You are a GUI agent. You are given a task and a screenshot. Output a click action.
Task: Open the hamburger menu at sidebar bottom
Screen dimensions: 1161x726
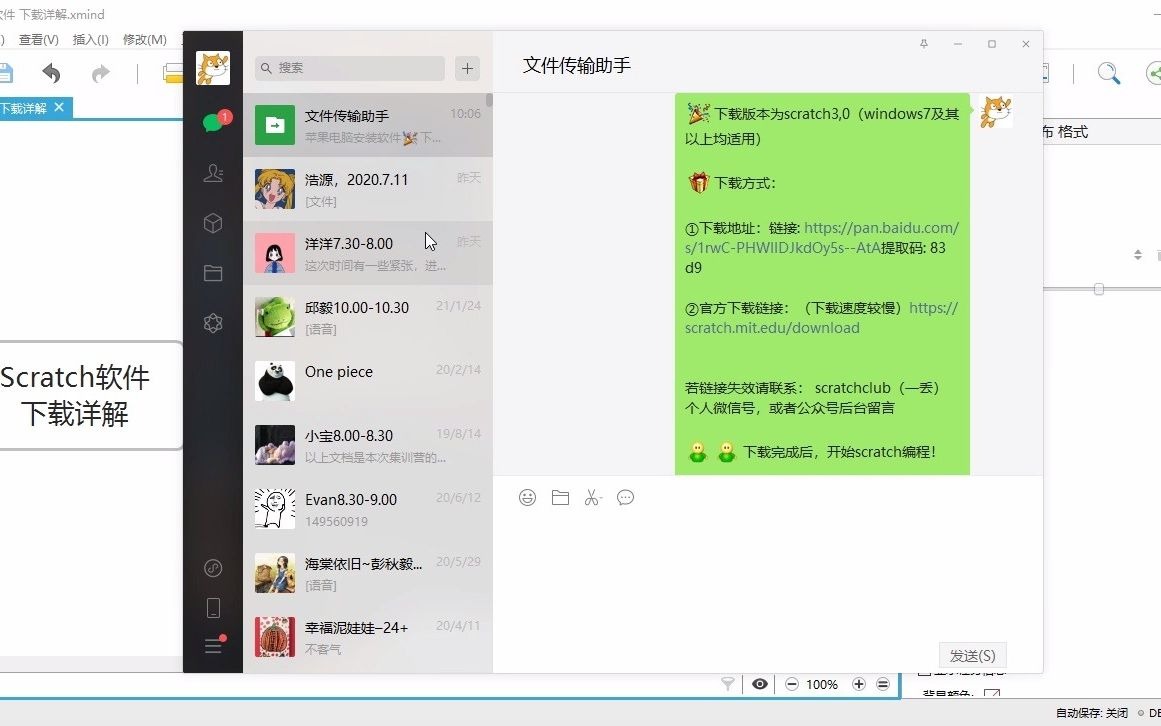pos(213,646)
